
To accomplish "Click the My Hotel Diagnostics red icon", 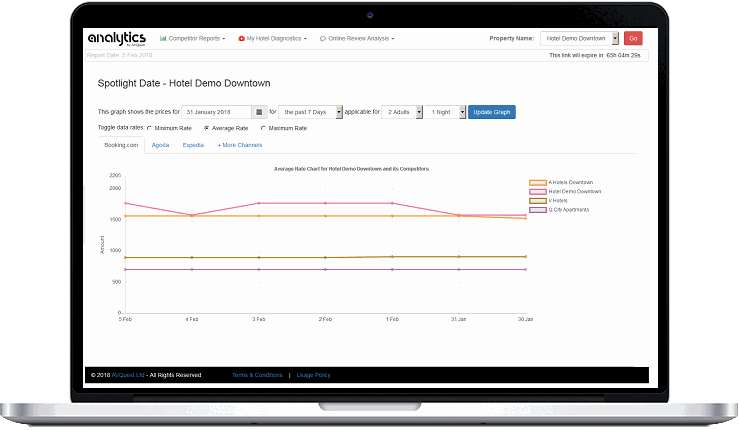I will (240, 38).
